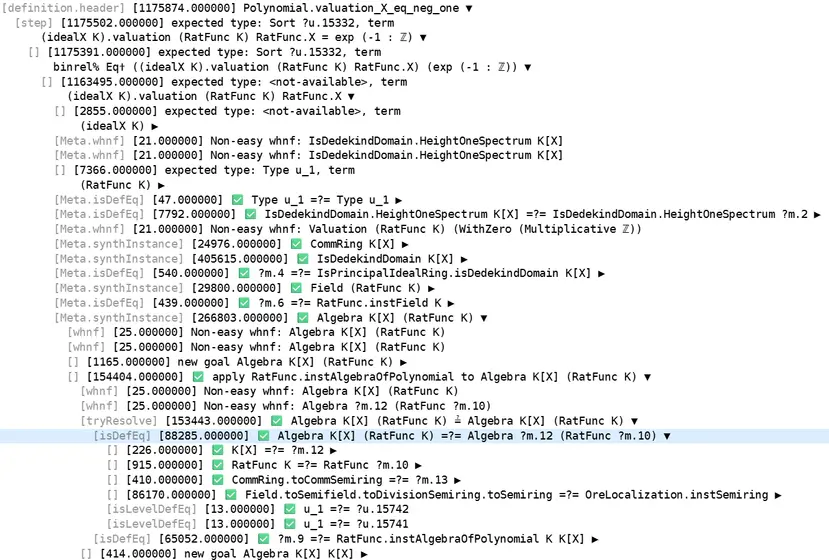This screenshot has width=829, height=560.
Task: Click green check icon next to IsDedekindDomain K[X]
Action: (302, 259)
